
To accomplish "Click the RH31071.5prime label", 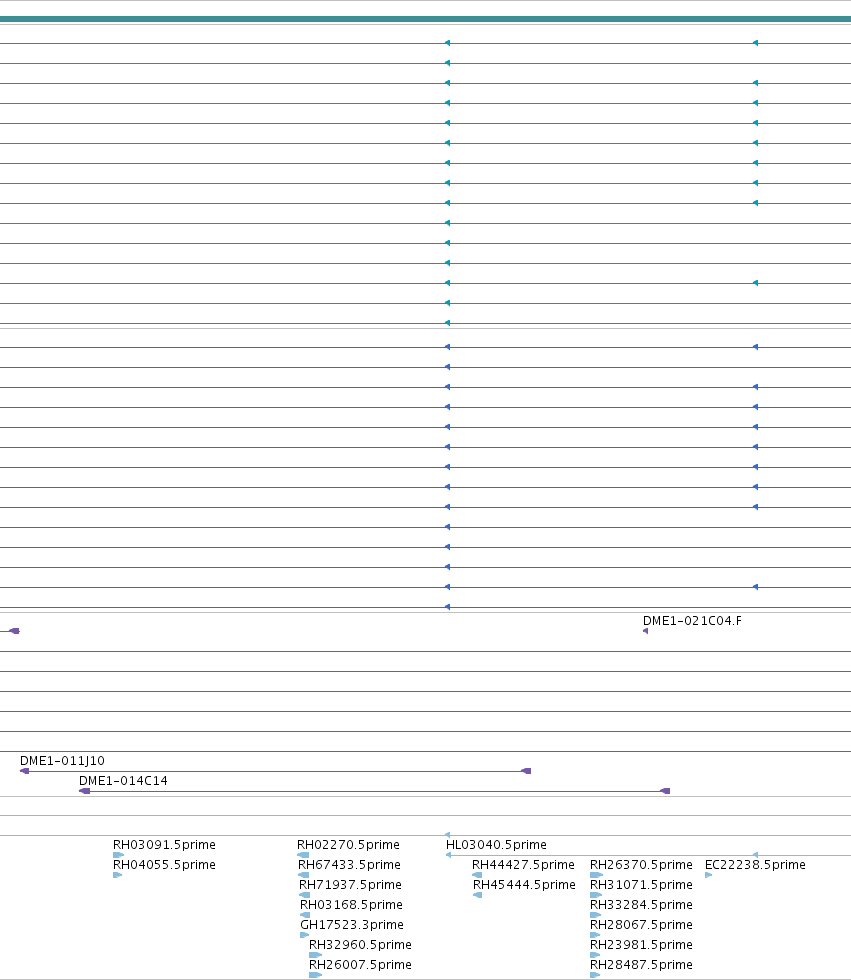I will [641, 884].
